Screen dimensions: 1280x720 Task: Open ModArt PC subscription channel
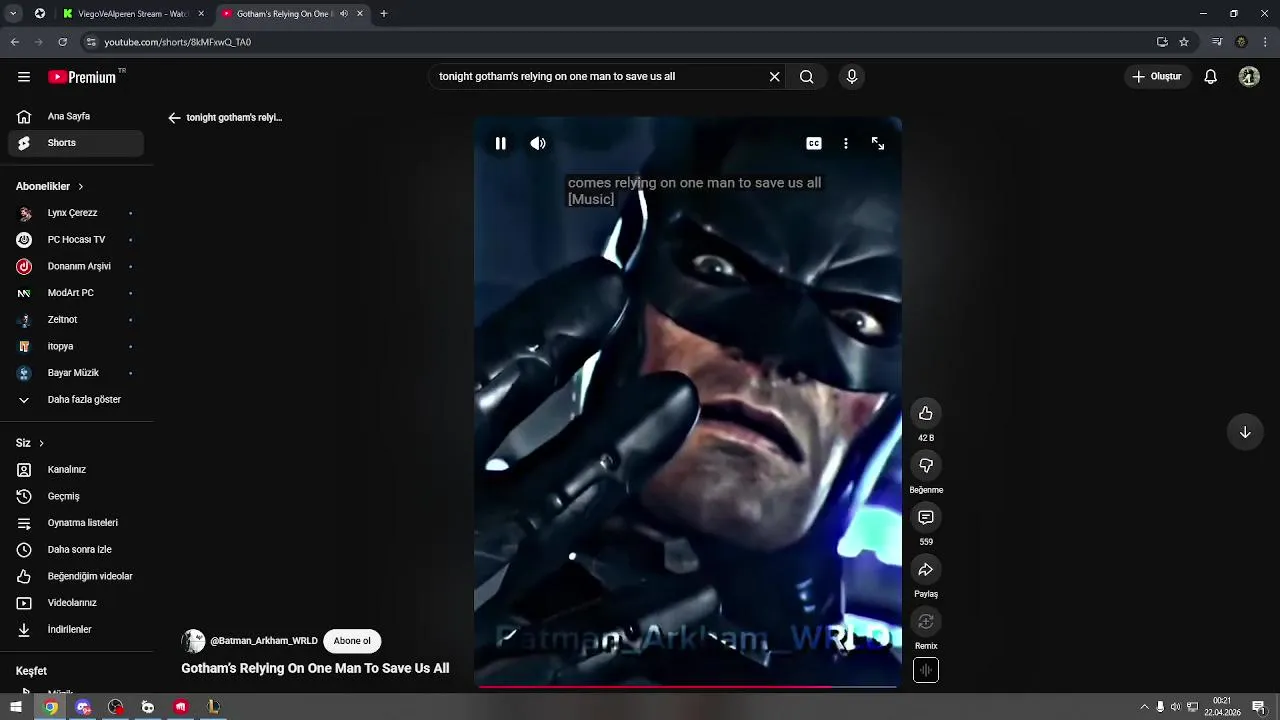(x=76, y=293)
